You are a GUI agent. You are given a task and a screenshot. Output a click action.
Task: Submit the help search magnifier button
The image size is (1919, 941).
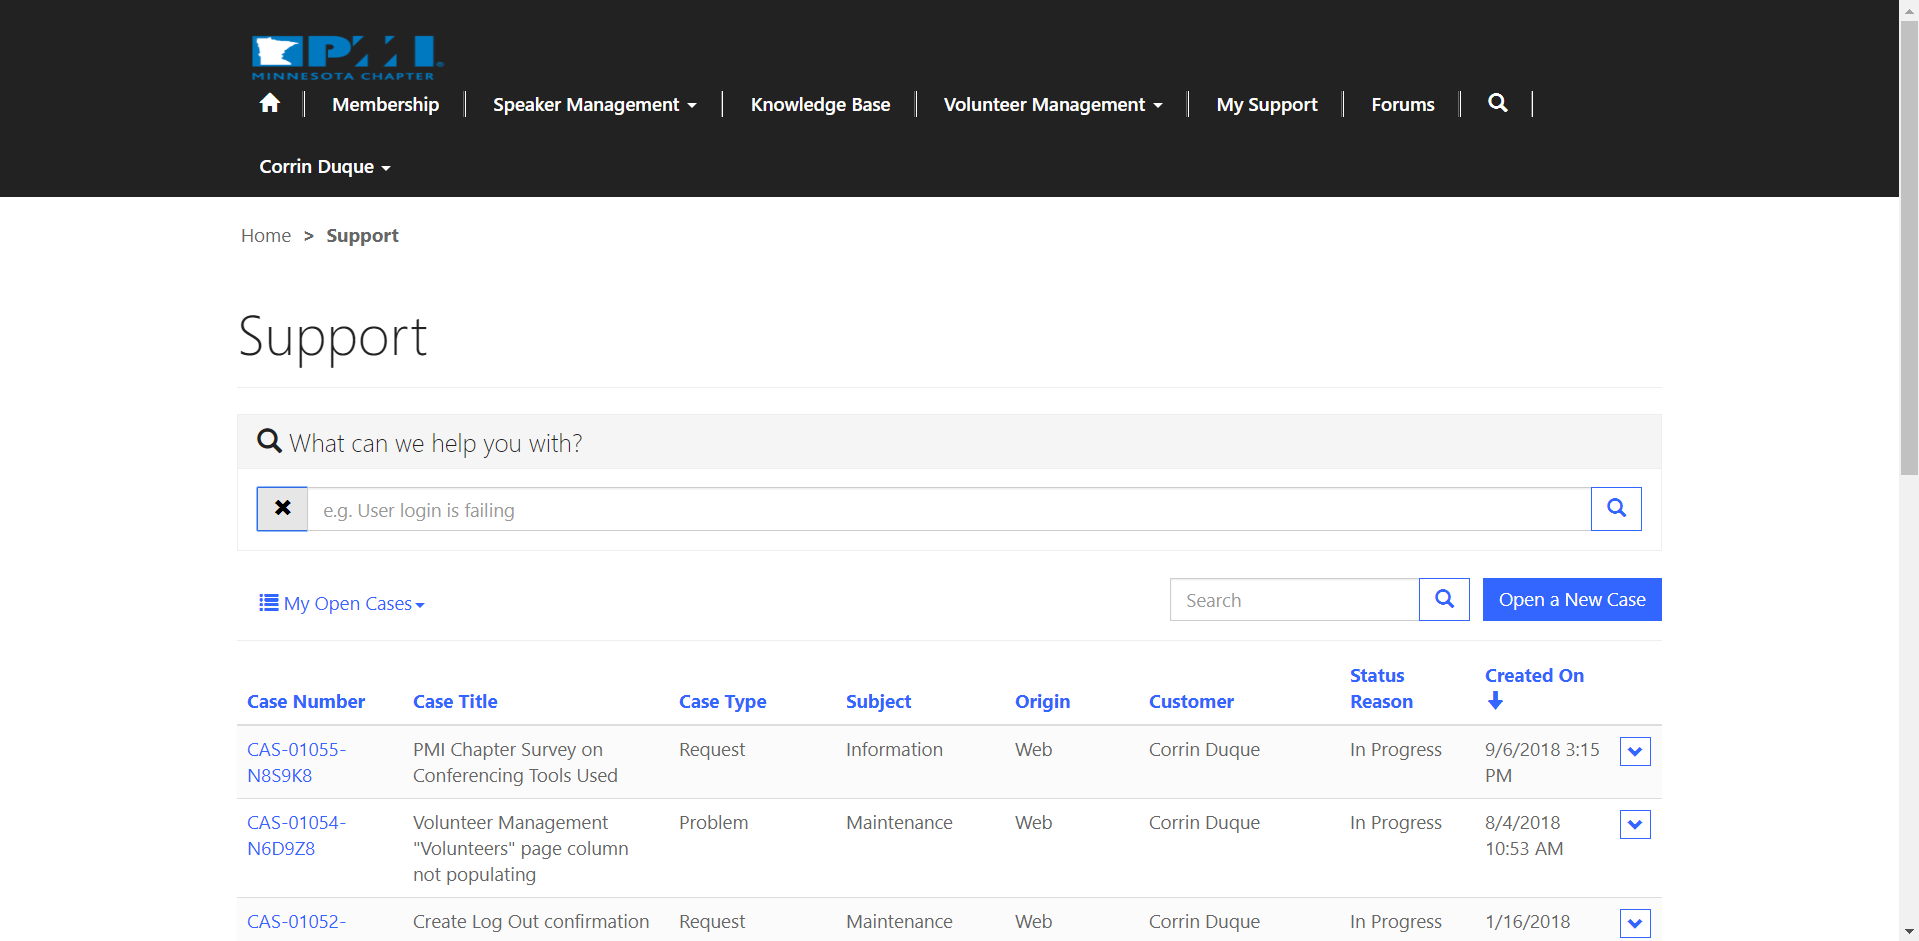click(x=1615, y=509)
